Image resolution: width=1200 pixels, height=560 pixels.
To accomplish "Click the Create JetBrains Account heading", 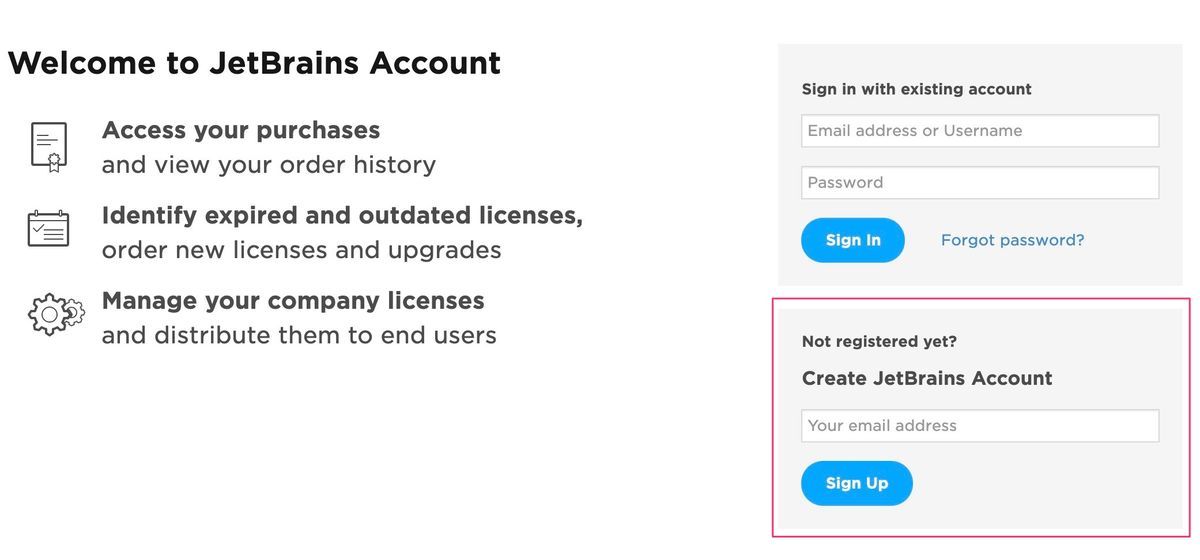I will click(x=927, y=379).
